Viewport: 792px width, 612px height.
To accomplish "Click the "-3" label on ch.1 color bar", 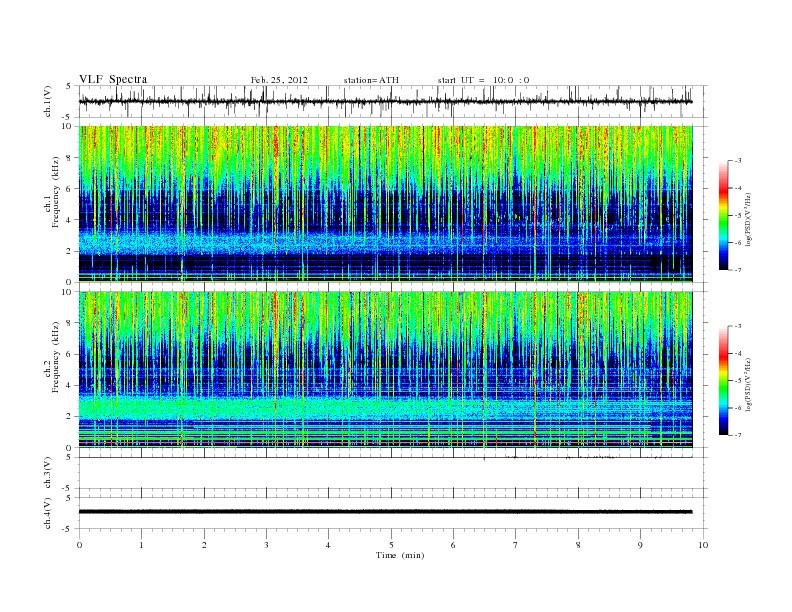I will pos(737,161).
